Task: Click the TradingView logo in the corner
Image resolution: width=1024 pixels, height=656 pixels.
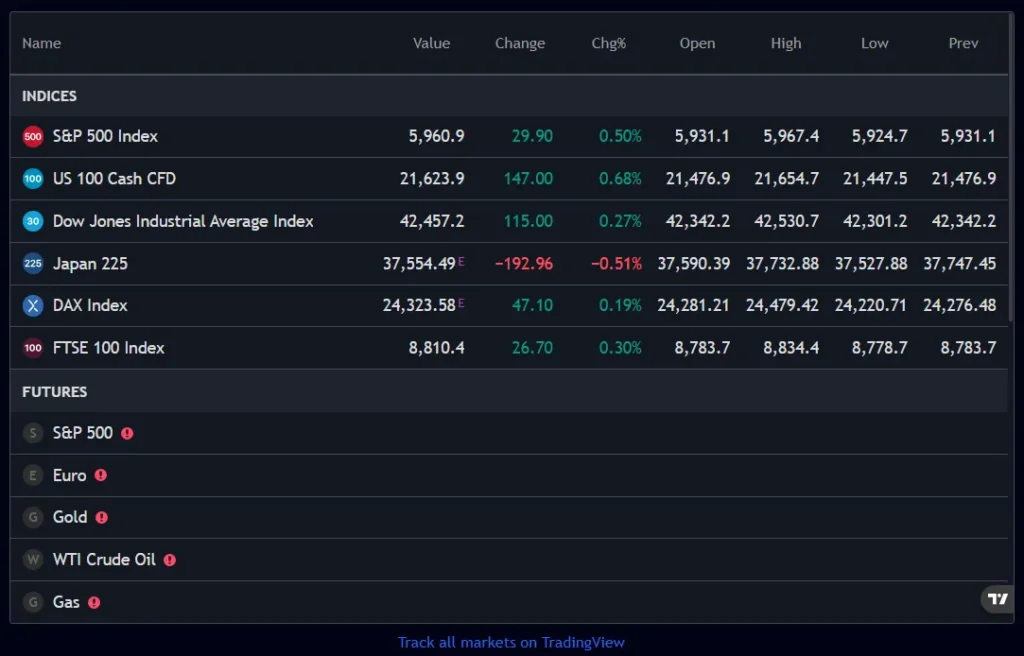Action: [x=996, y=598]
